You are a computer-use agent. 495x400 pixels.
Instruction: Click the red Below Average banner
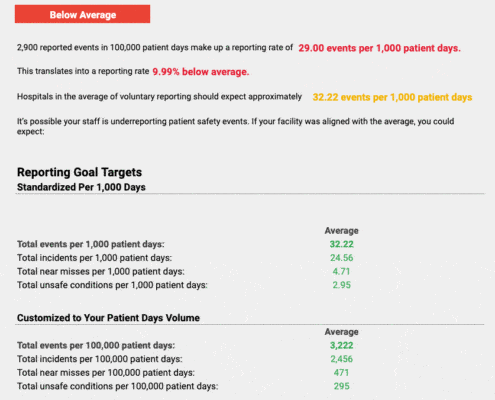point(82,14)
